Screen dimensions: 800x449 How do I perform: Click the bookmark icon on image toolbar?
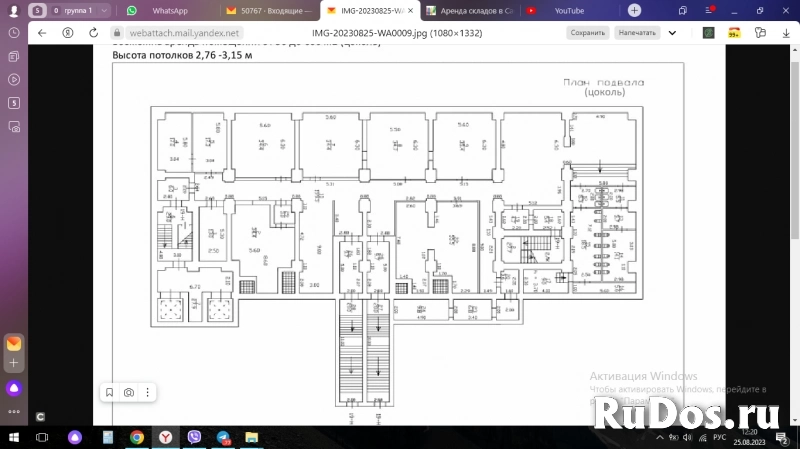109,393
